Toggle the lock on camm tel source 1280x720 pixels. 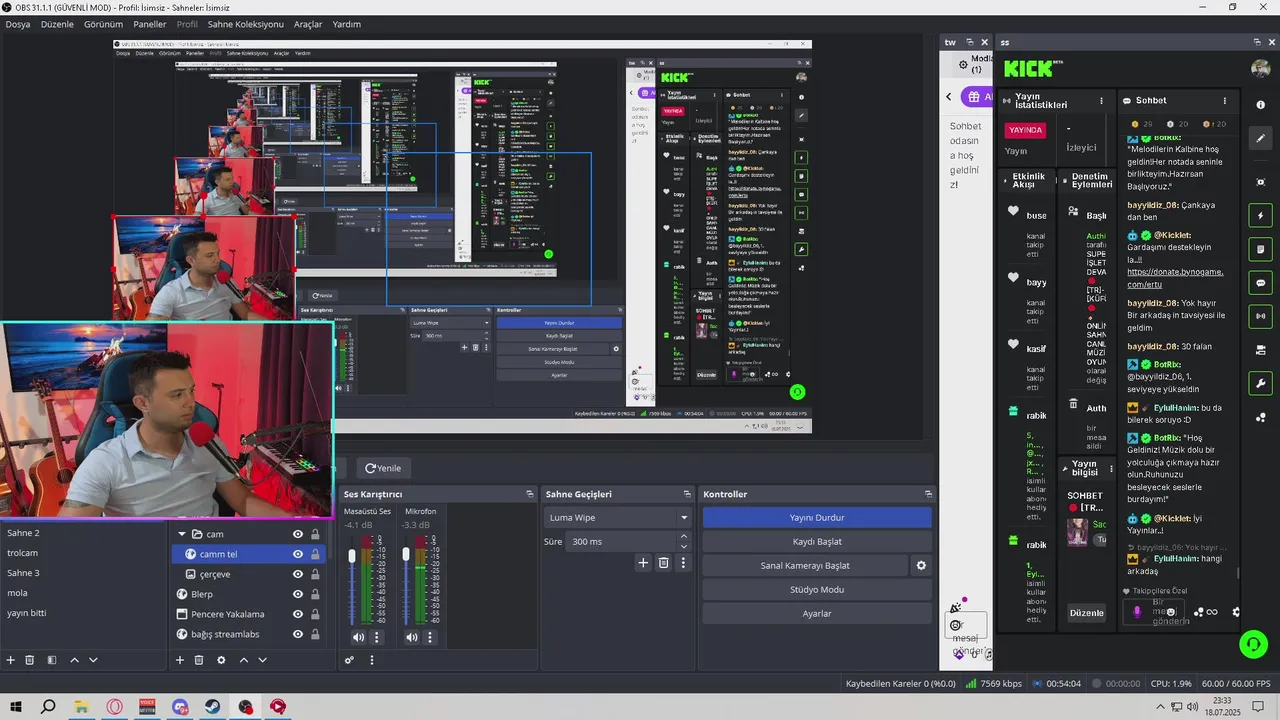tap(315, 554)
